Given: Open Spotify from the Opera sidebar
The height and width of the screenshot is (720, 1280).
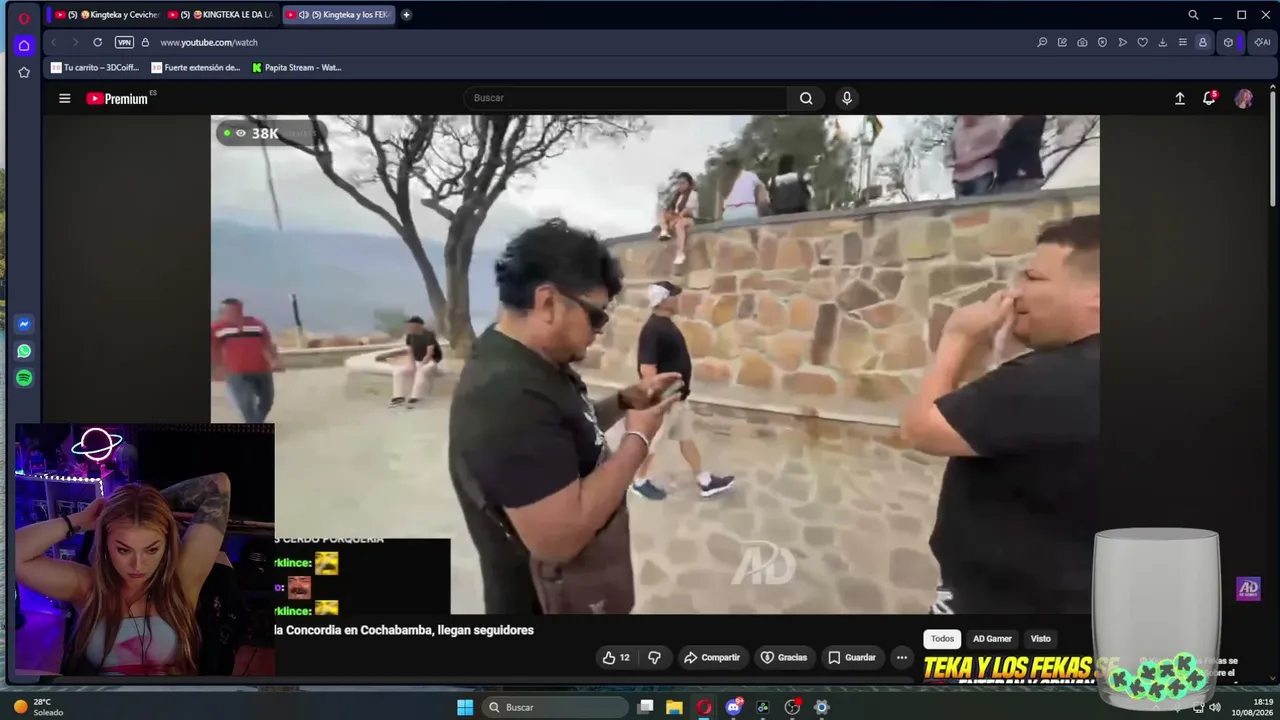Looking at the screenshot, I should (x=24, y=378).
